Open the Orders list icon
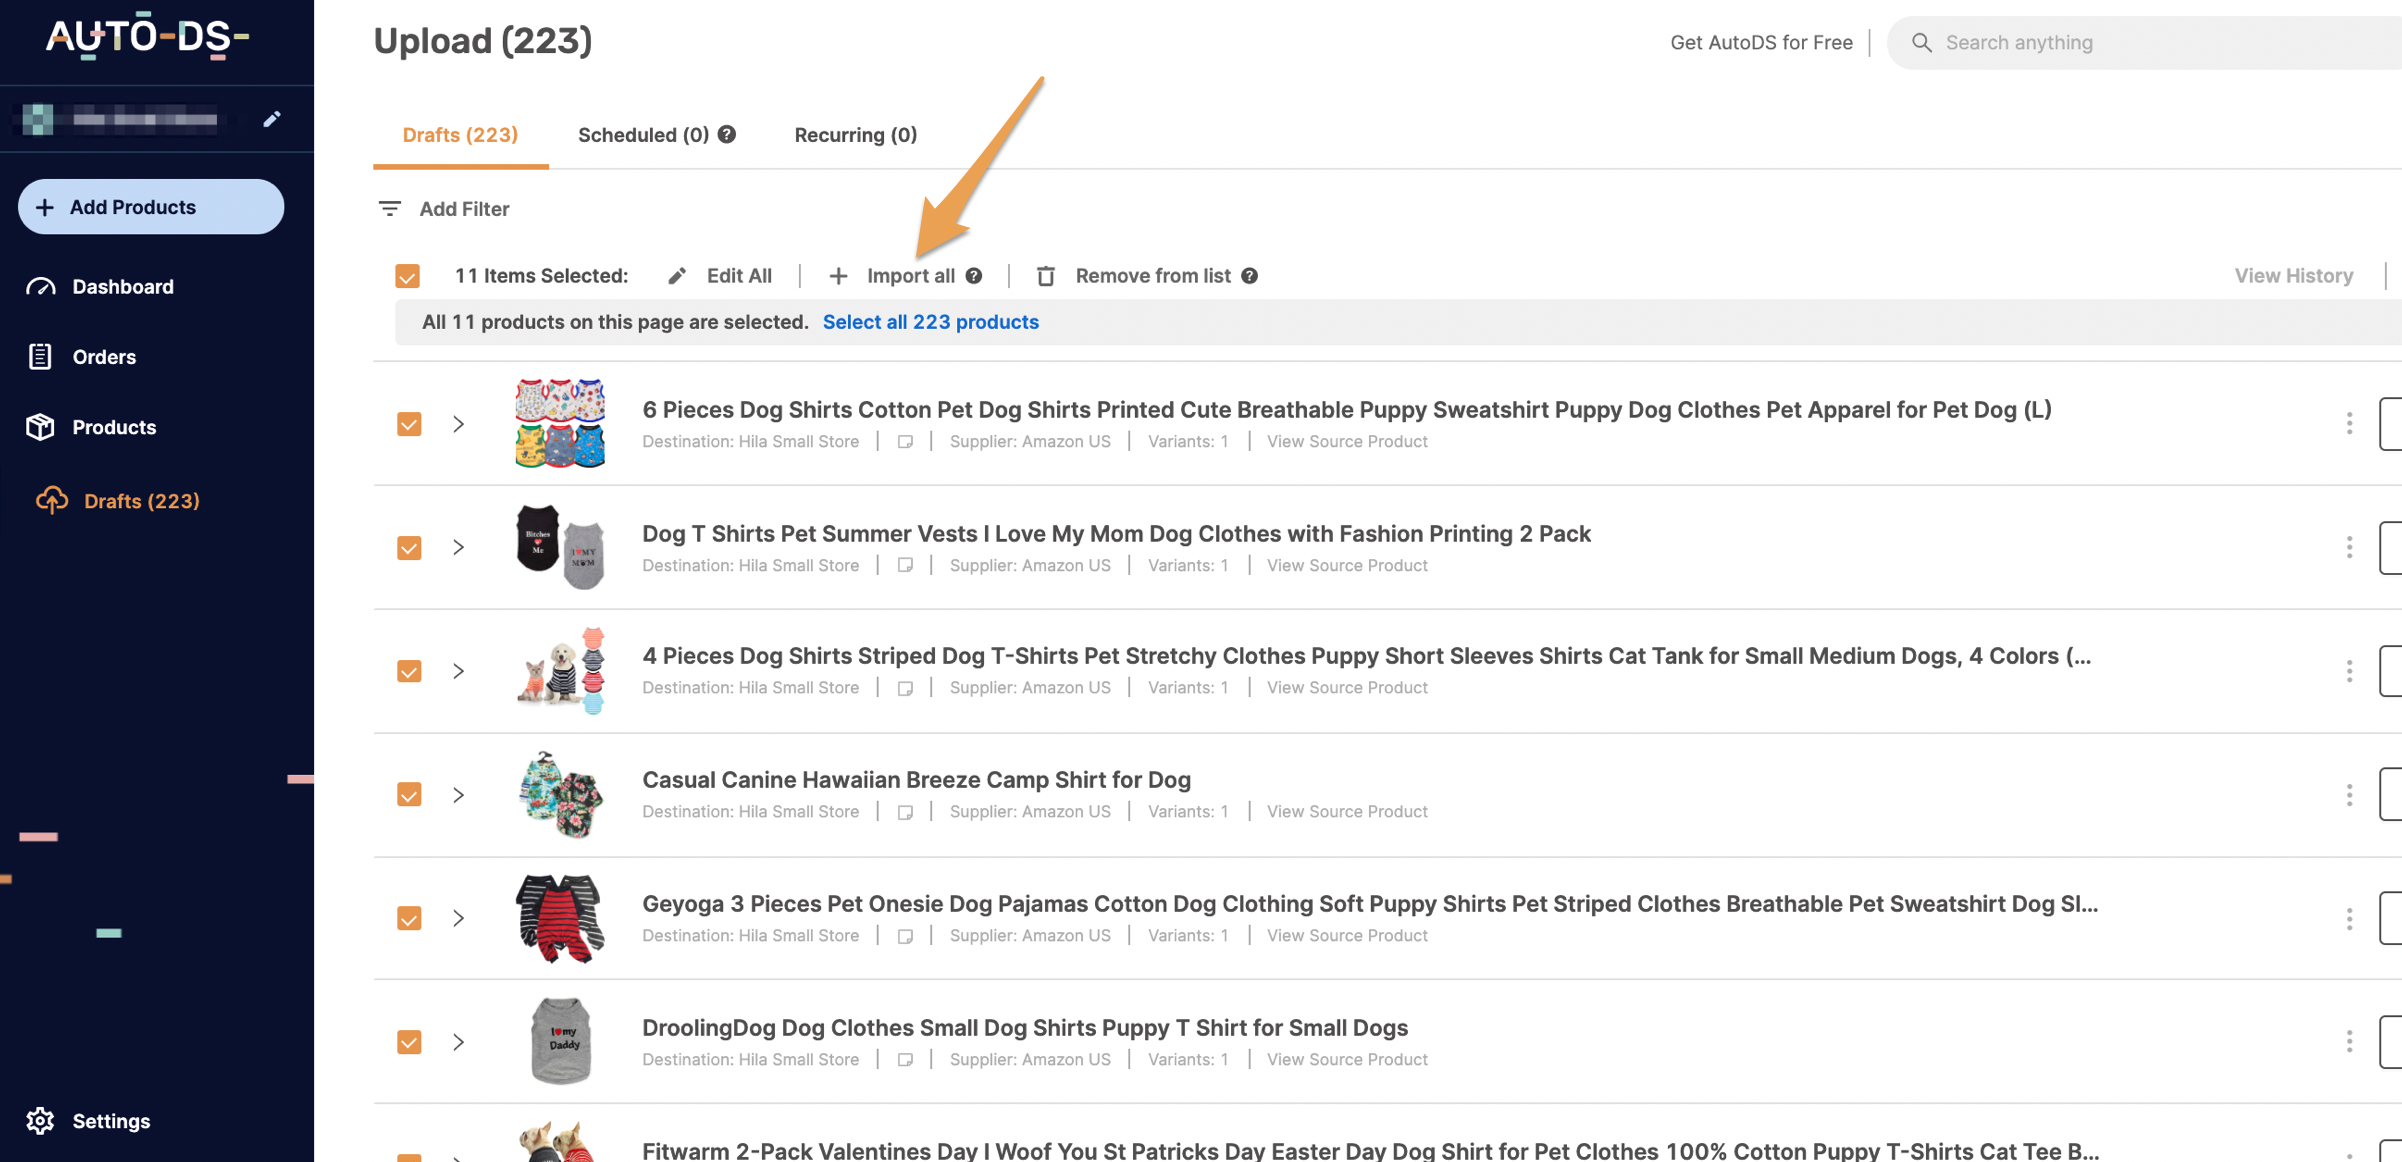 pyautogui.click(x=40, y=357)
